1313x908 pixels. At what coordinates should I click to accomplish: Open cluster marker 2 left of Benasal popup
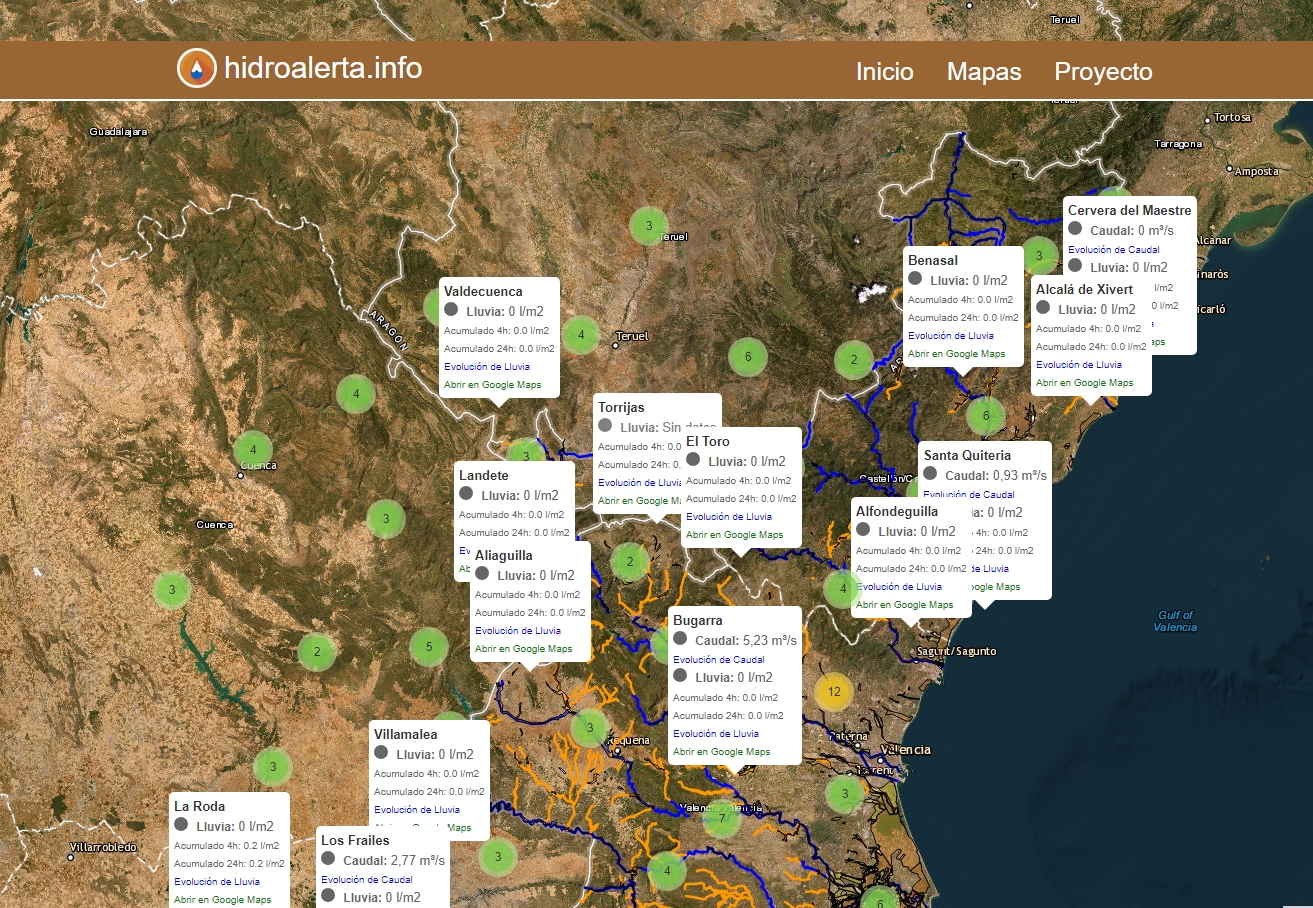854,360
